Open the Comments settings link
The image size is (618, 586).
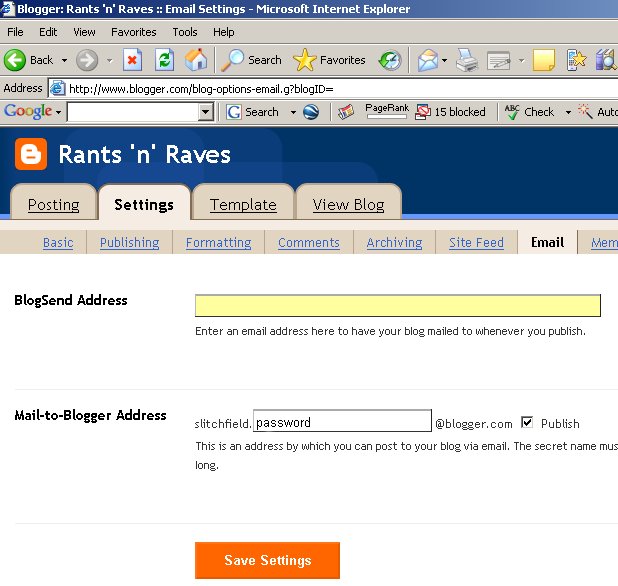[309, 242]
